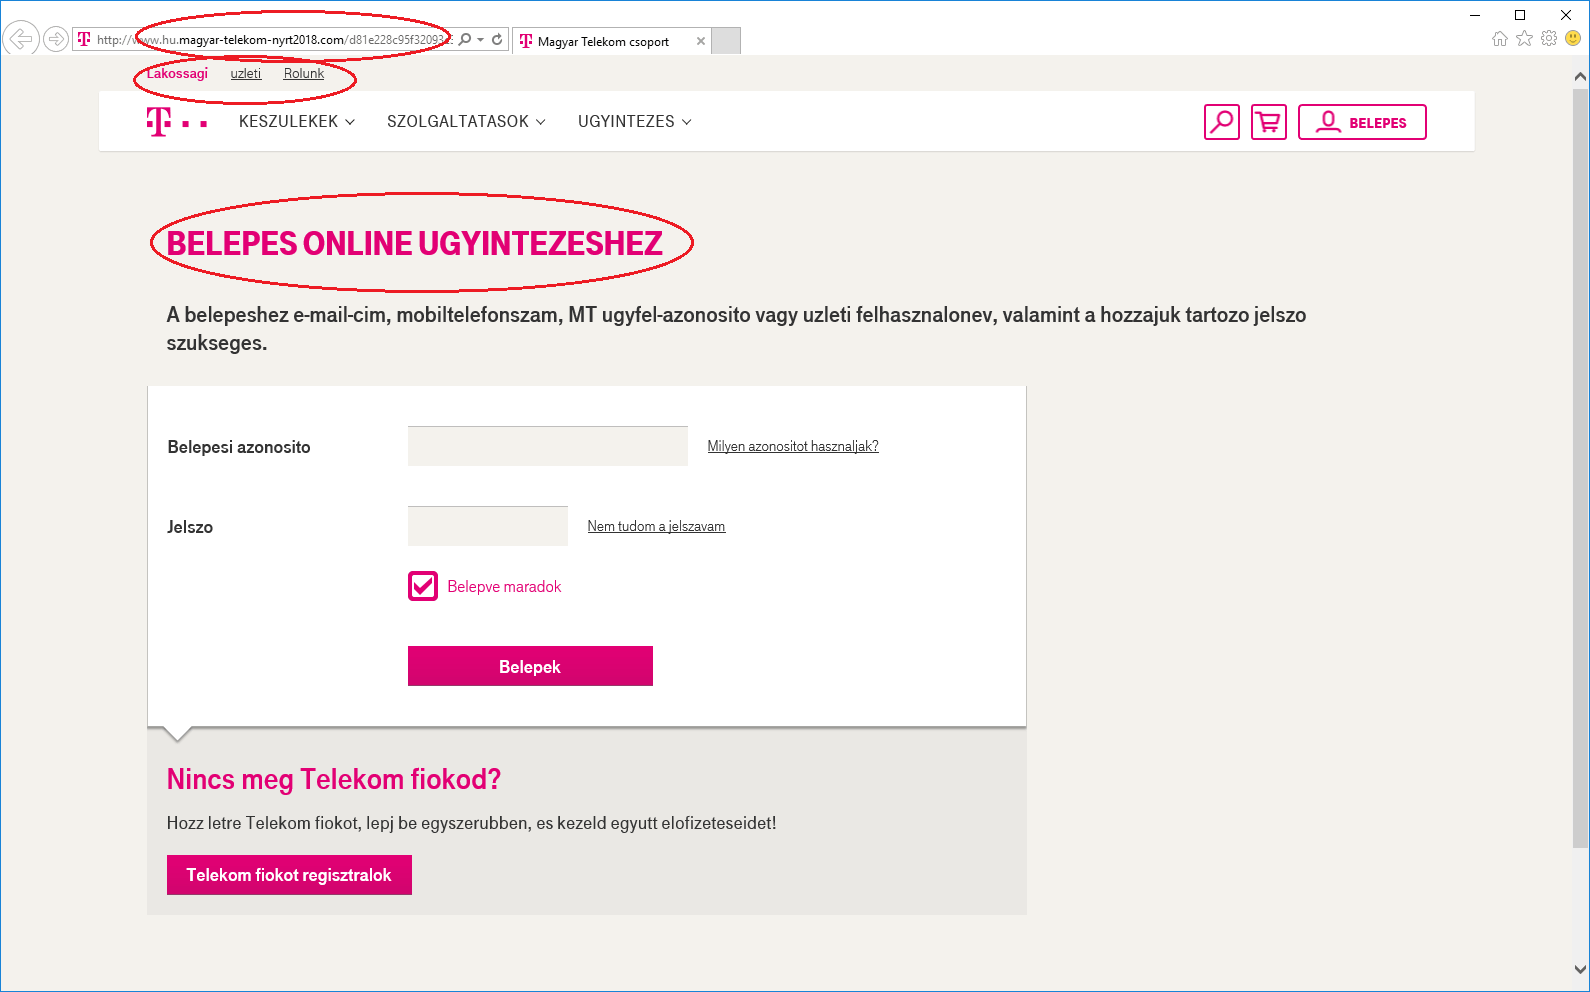Click the Nem tudom a jelszavam link

[x=656, y=527]
